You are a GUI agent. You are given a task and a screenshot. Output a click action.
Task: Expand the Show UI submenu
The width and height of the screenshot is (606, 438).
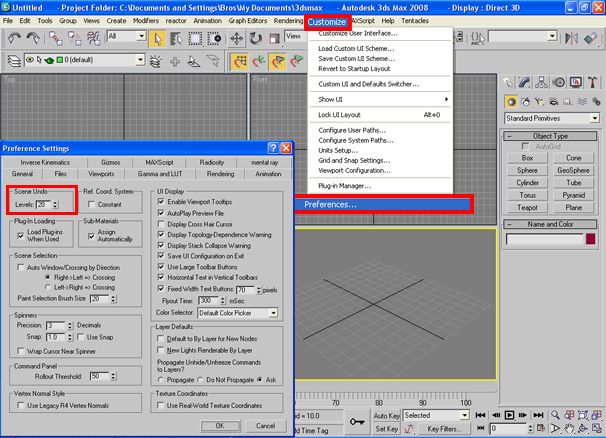pyautogui.click(x=381, y=99)
